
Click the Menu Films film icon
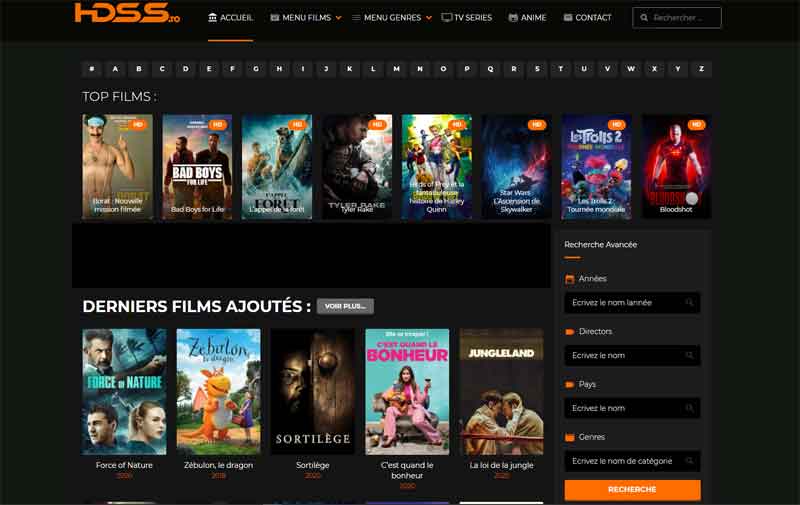coord(274,17)
